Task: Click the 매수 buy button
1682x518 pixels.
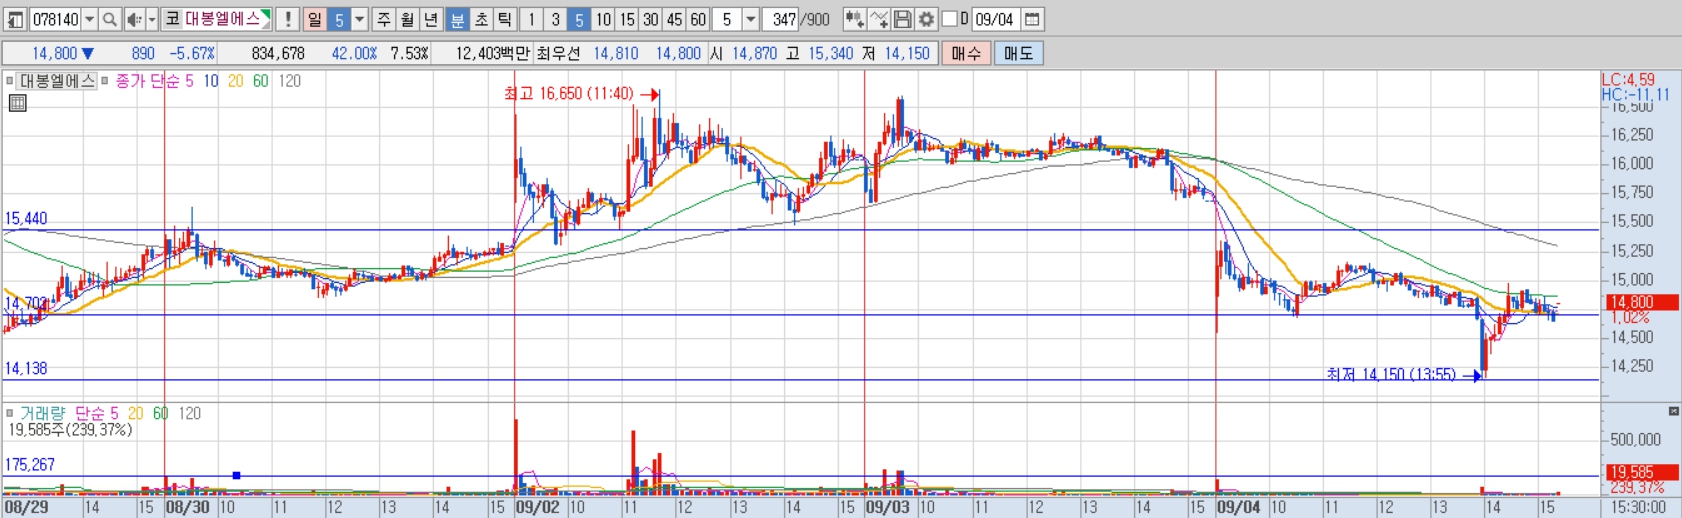Action: 966,53
